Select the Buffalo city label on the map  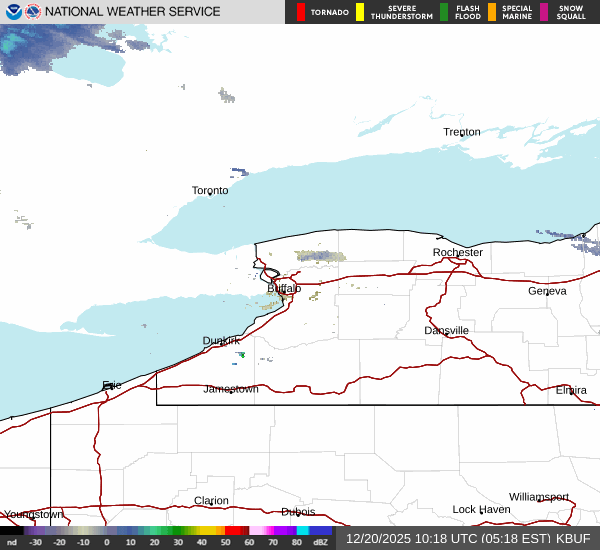284,289
